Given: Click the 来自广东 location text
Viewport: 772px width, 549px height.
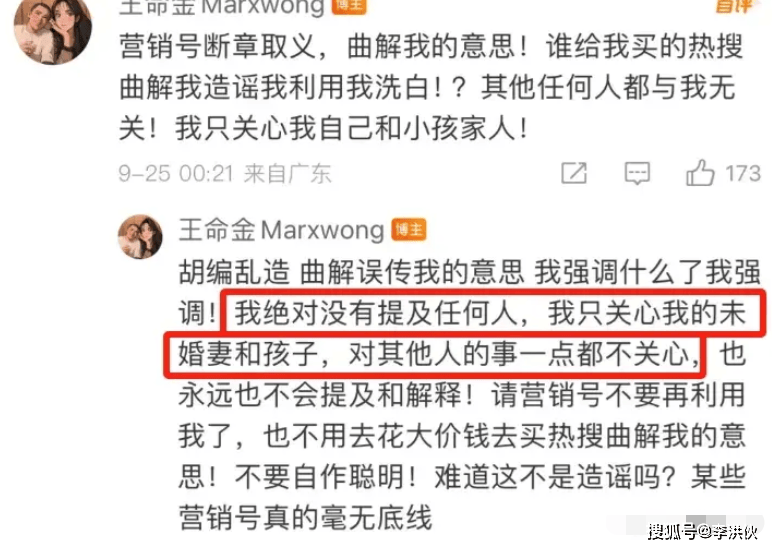Looking at the screenshot, I should point(288,173).
